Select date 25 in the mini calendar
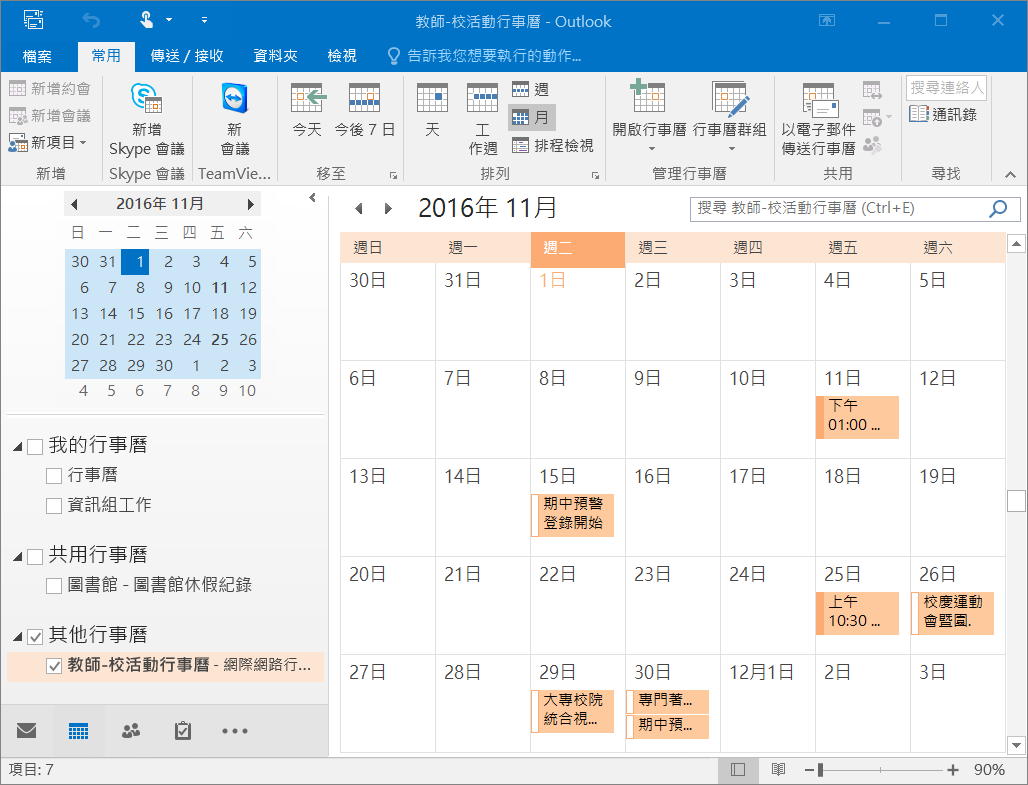This screenshot has width=1028, height=785. coord(220,340)
